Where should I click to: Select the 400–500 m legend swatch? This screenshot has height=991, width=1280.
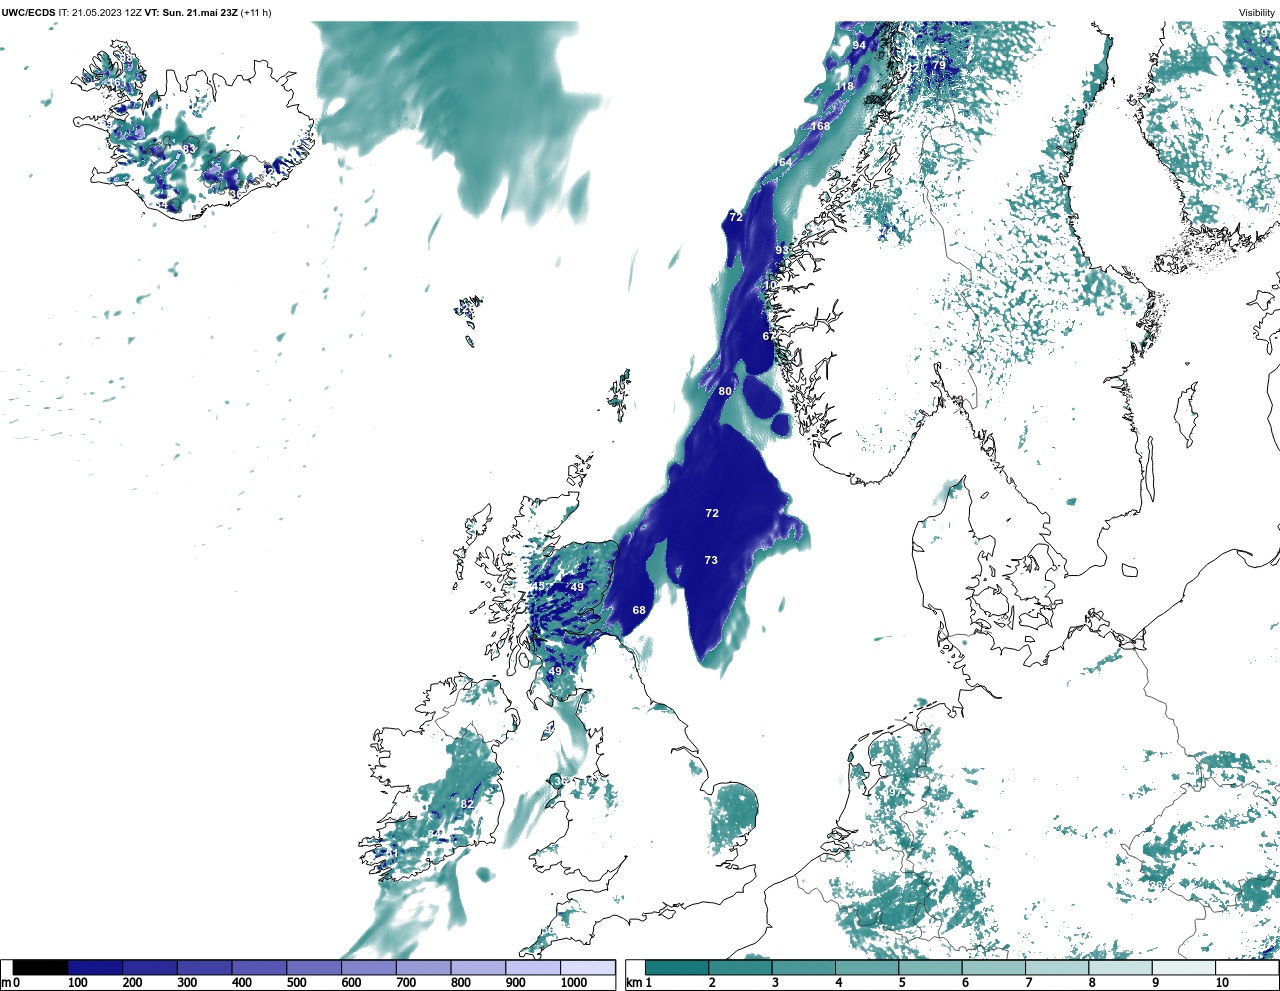259,968
